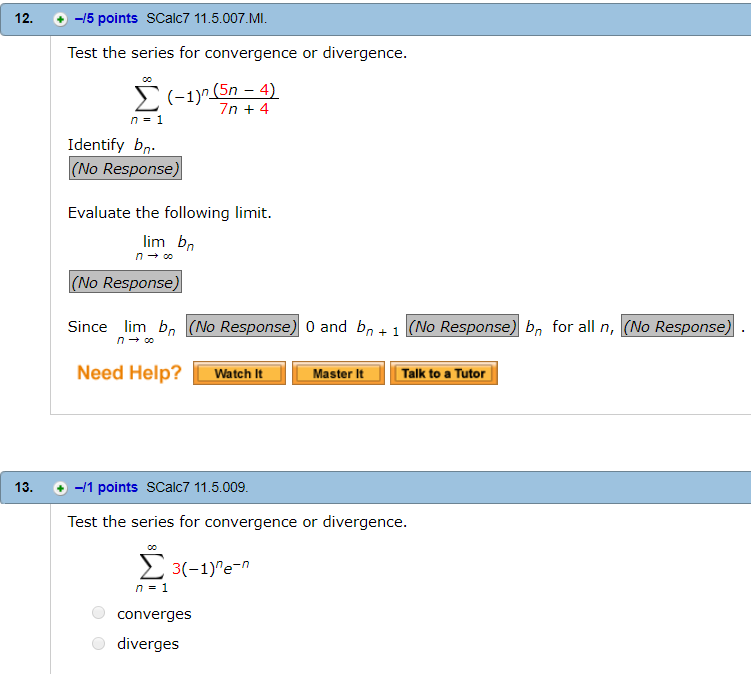Image resolution: width=751 pixels, height=674 pixels.
Task: Open the No Response dropdown after 'for all n,'
Action: coord(677,326)
